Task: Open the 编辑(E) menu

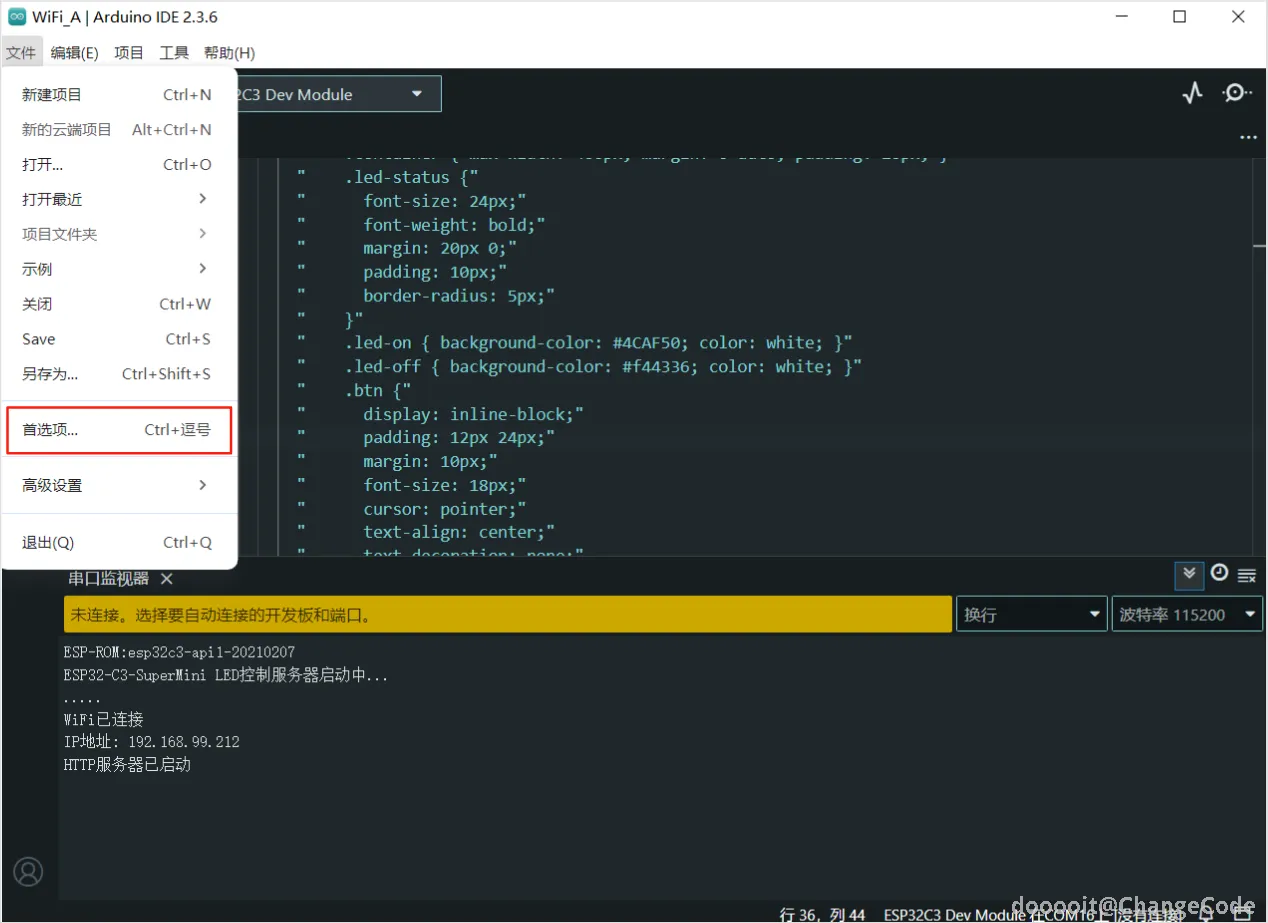Action: click(x=75, y=53)
